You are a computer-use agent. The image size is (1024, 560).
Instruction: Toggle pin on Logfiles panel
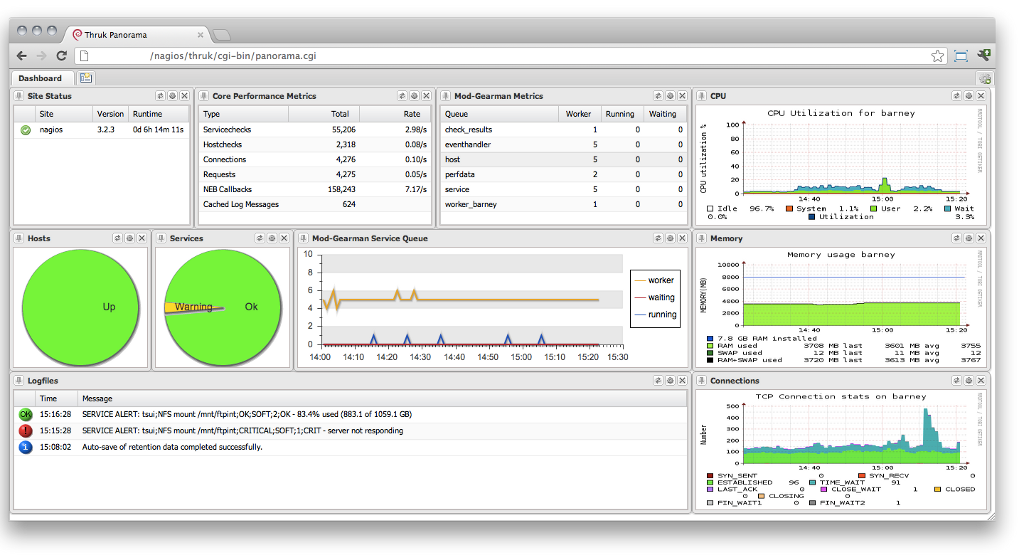point(19,381)
